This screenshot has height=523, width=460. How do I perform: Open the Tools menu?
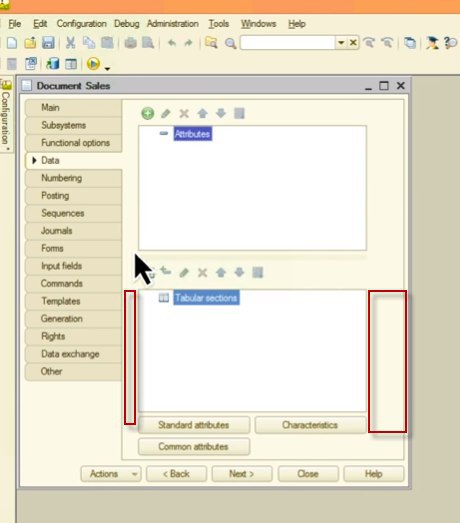click(x=219, y=24)
